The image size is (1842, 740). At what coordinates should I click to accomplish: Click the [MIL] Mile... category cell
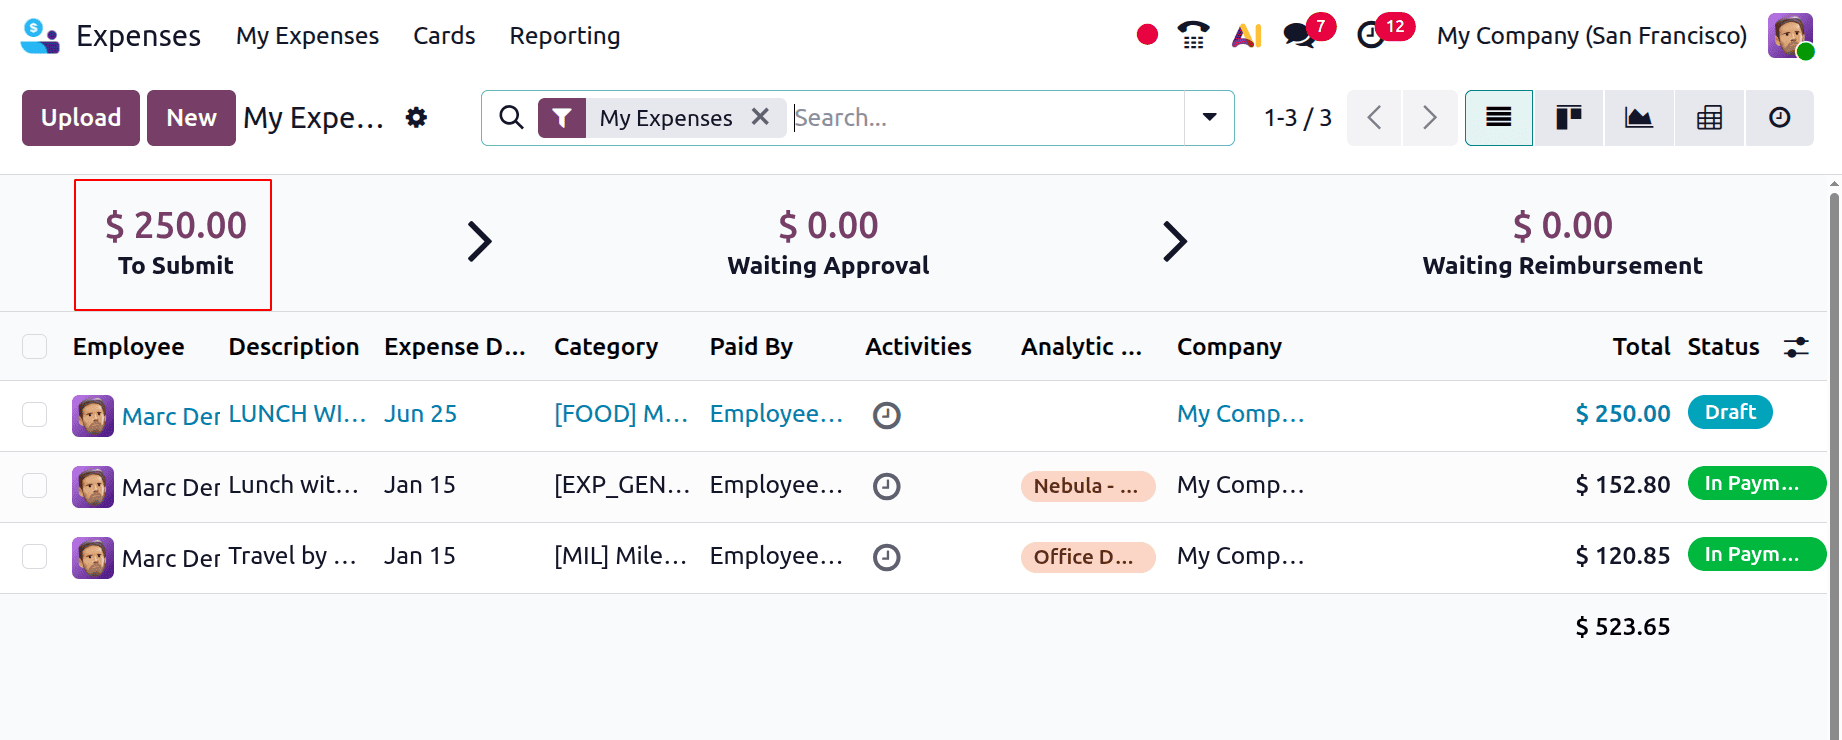[620, 556]
